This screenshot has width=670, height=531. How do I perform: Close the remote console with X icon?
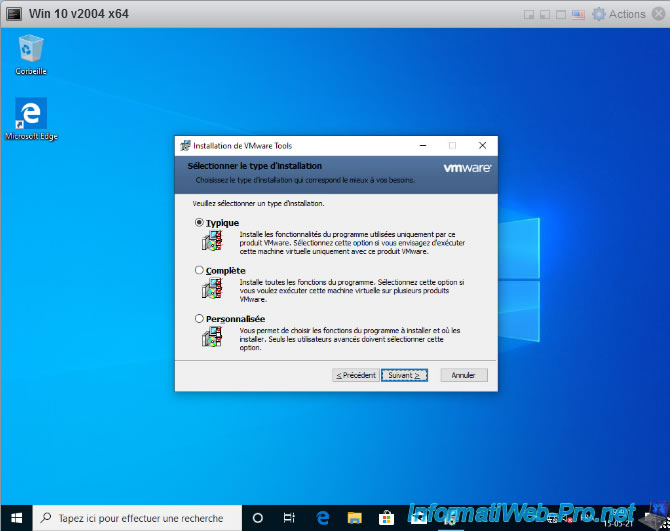pos(658,14)
